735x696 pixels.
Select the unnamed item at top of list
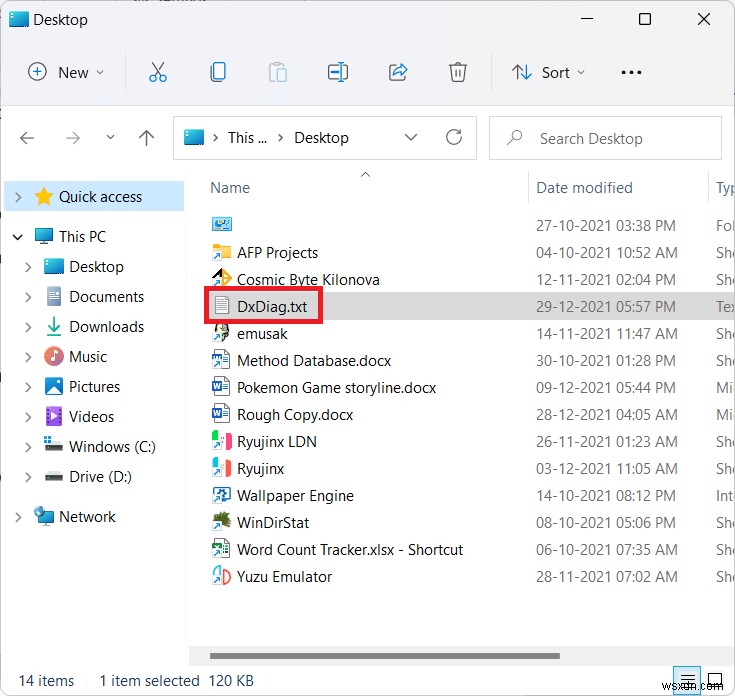coord(222,224)
